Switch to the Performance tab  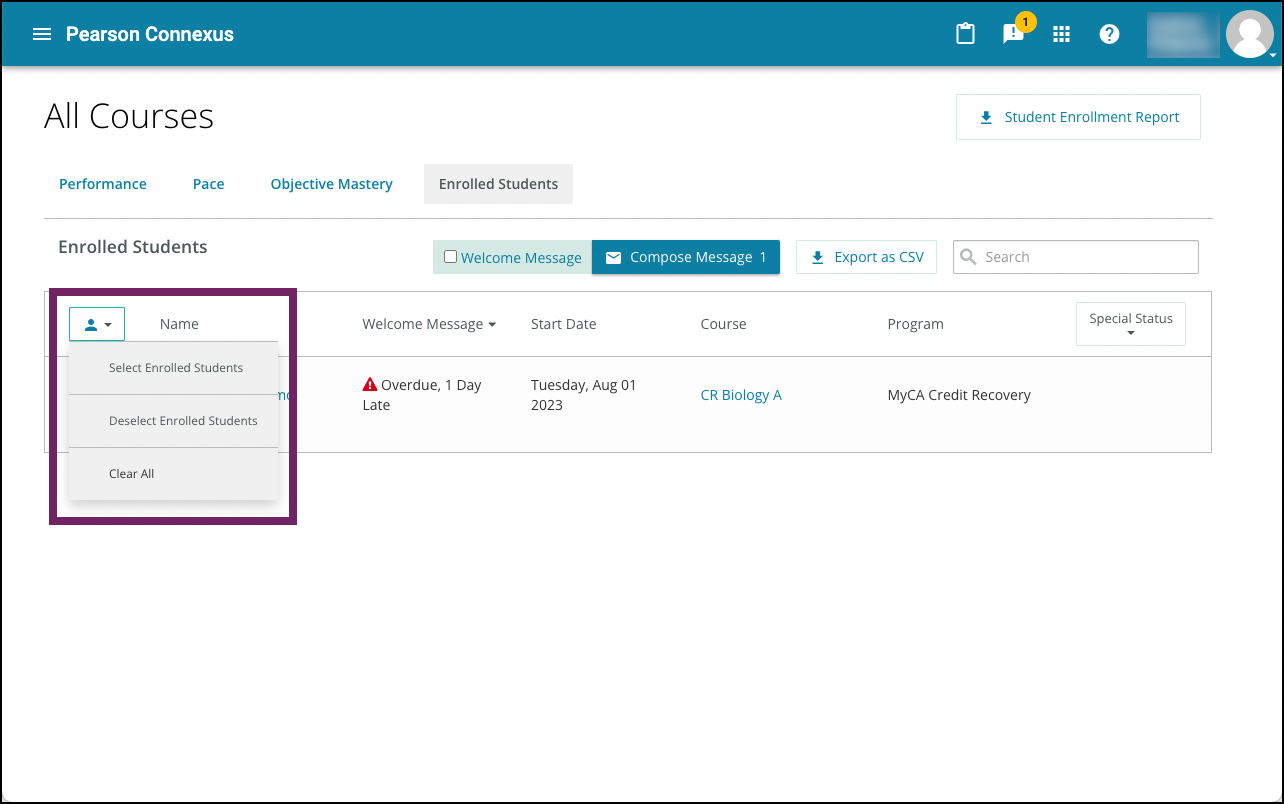103,184
